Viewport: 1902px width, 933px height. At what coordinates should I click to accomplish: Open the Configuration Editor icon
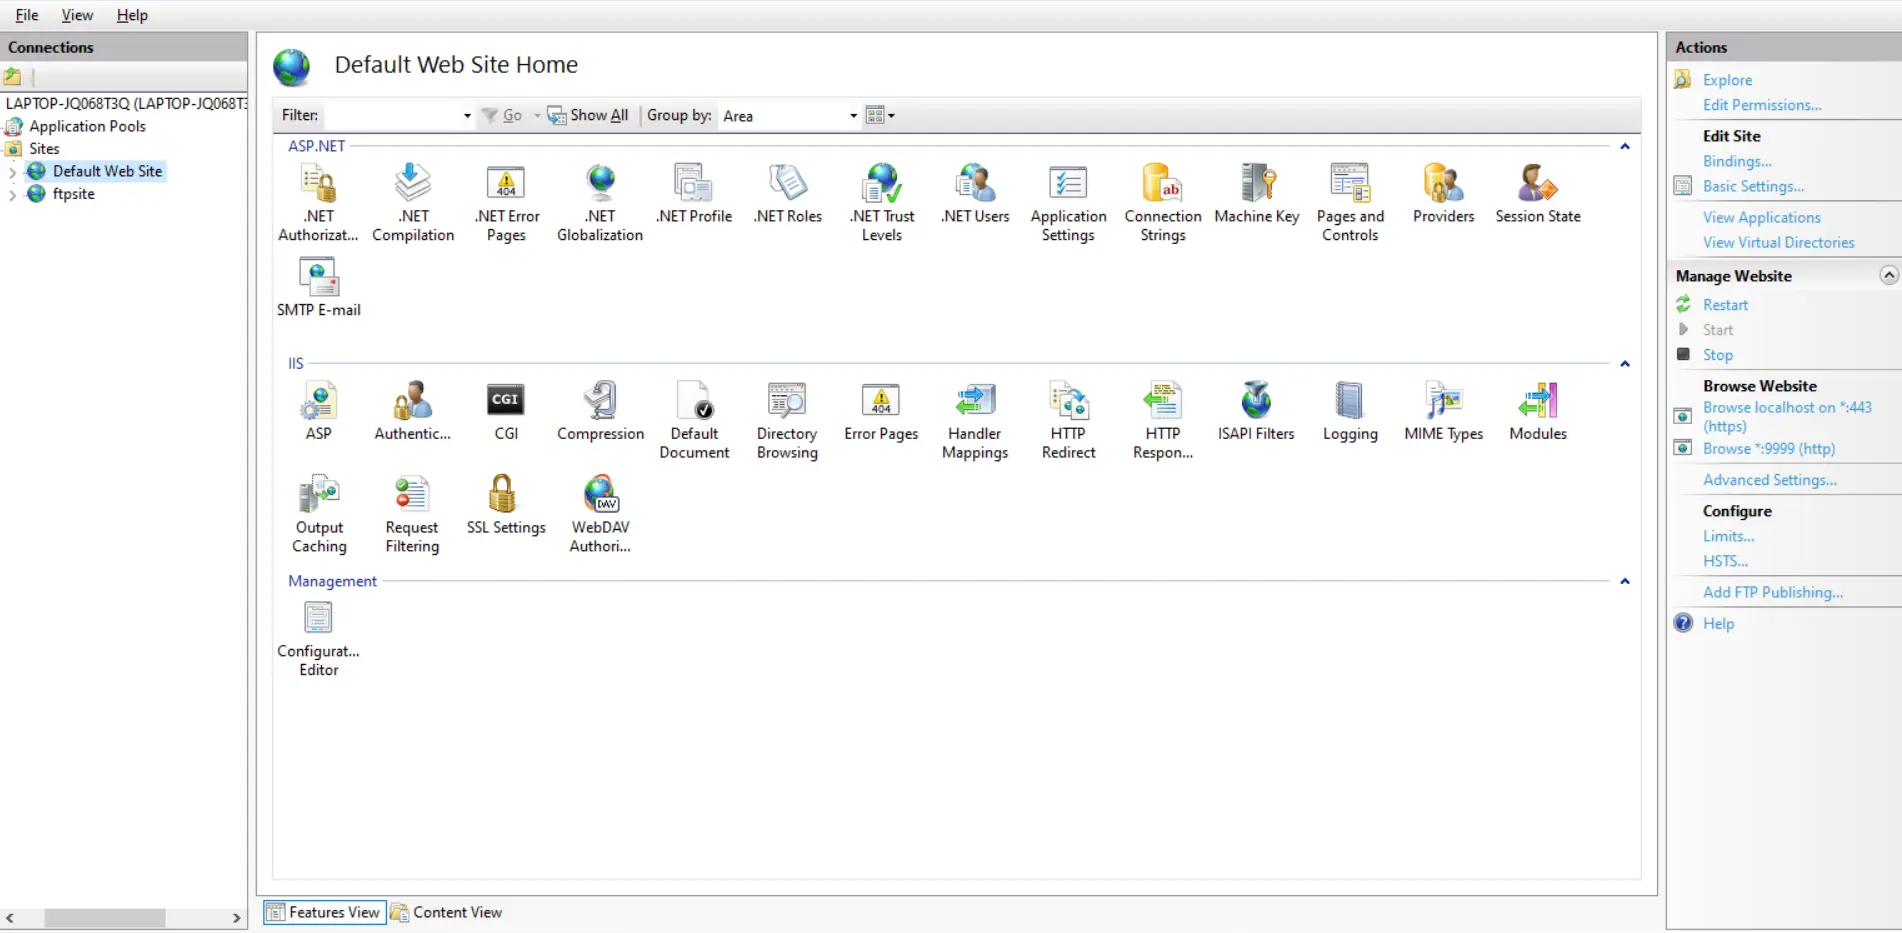318,619
